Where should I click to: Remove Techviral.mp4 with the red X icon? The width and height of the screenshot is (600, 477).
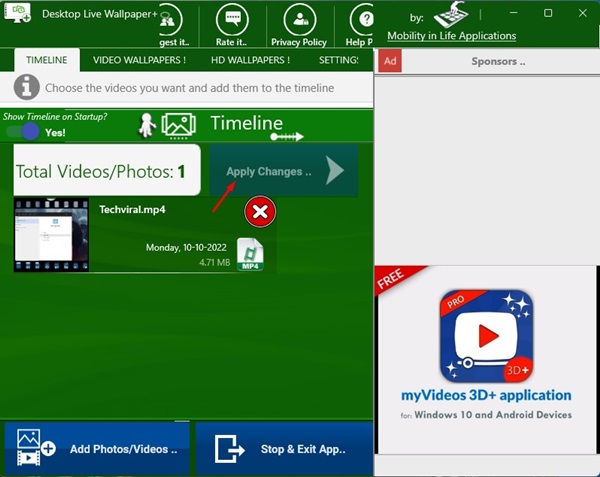260,212
